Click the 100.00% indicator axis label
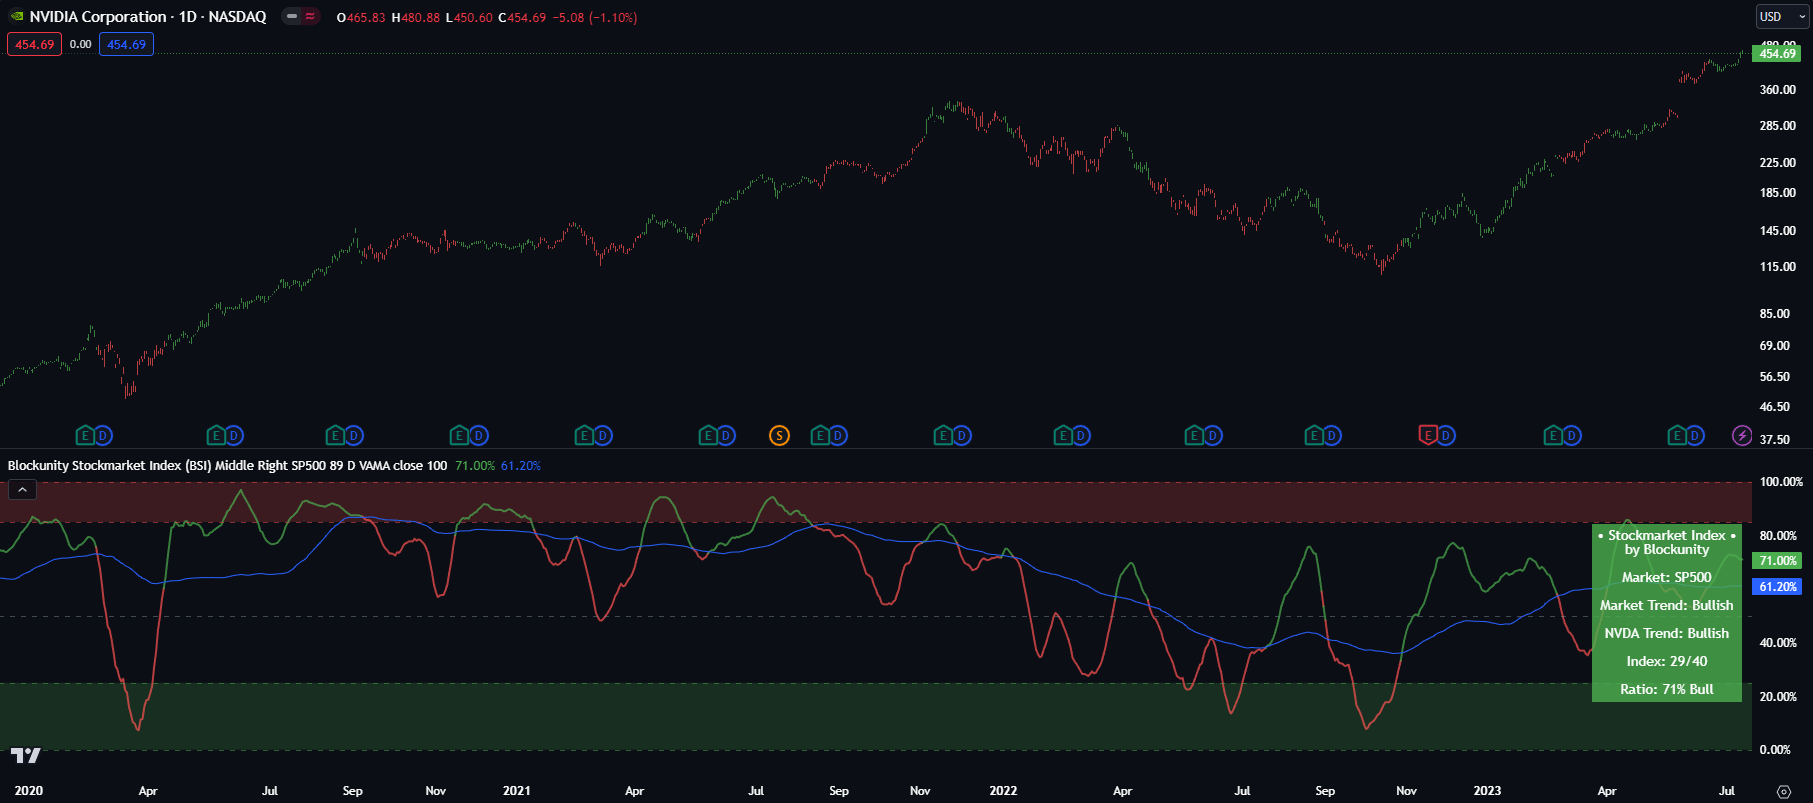Viewport: 1813px width, 803px height. tap(1781, 482)
